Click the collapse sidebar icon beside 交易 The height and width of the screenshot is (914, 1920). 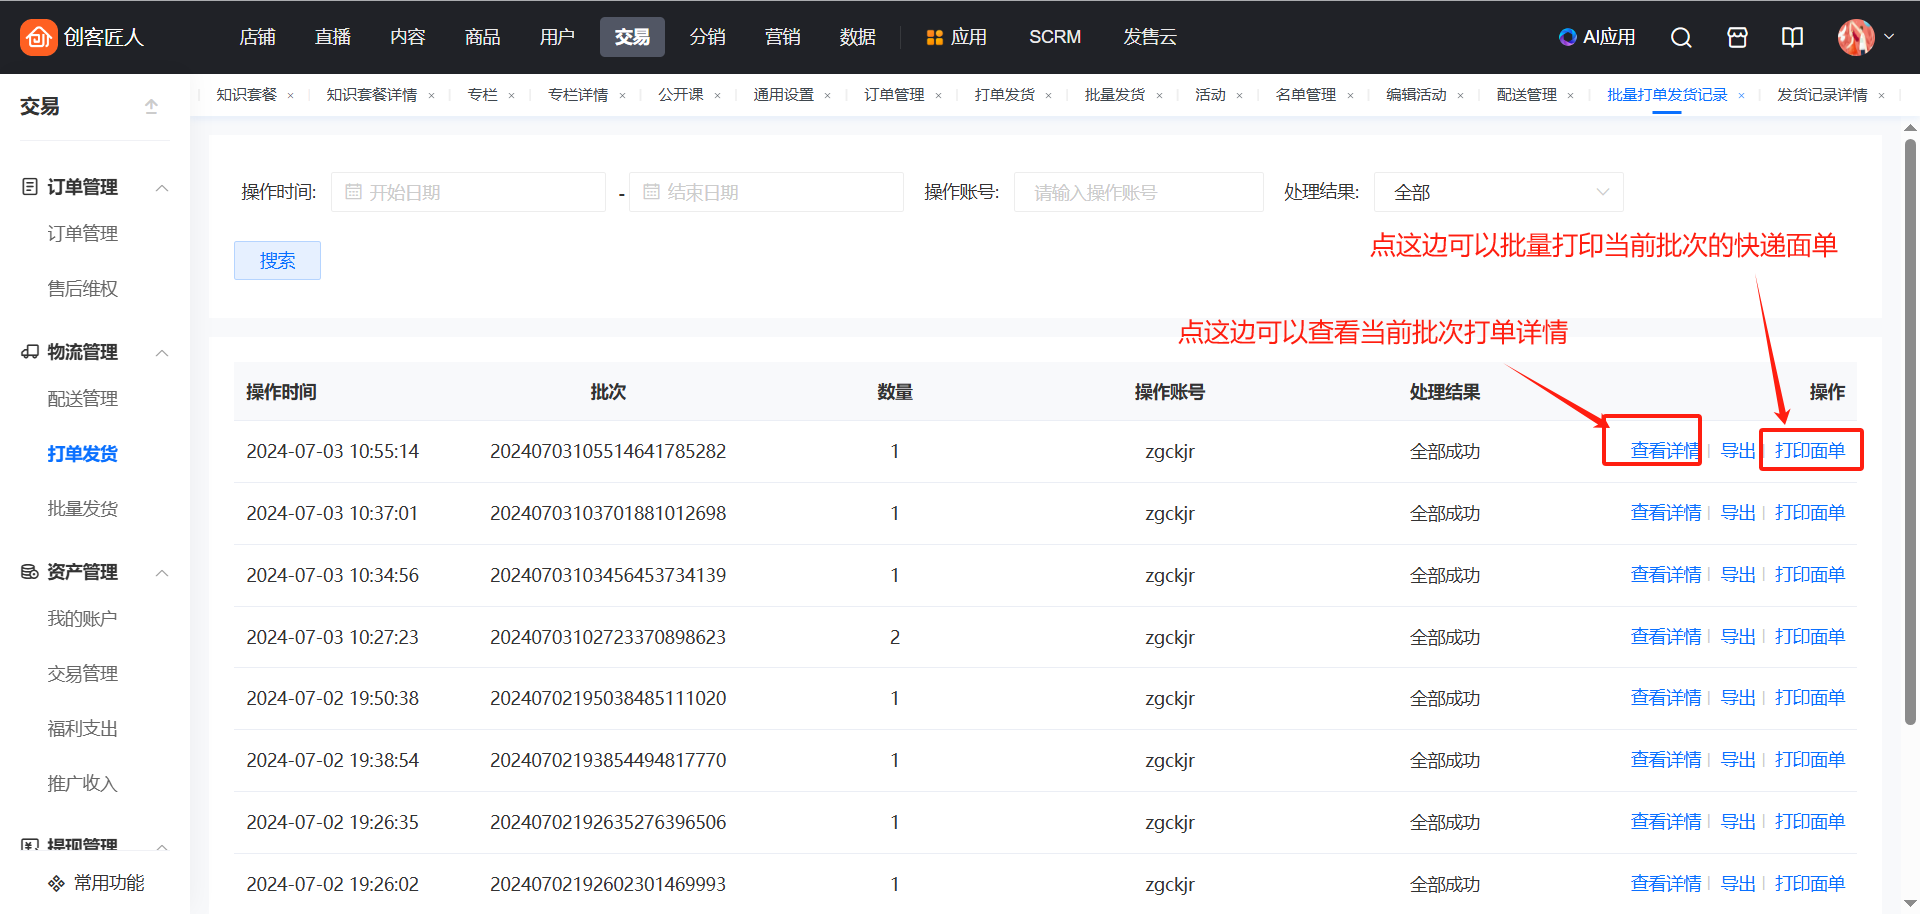pos(151,106)
